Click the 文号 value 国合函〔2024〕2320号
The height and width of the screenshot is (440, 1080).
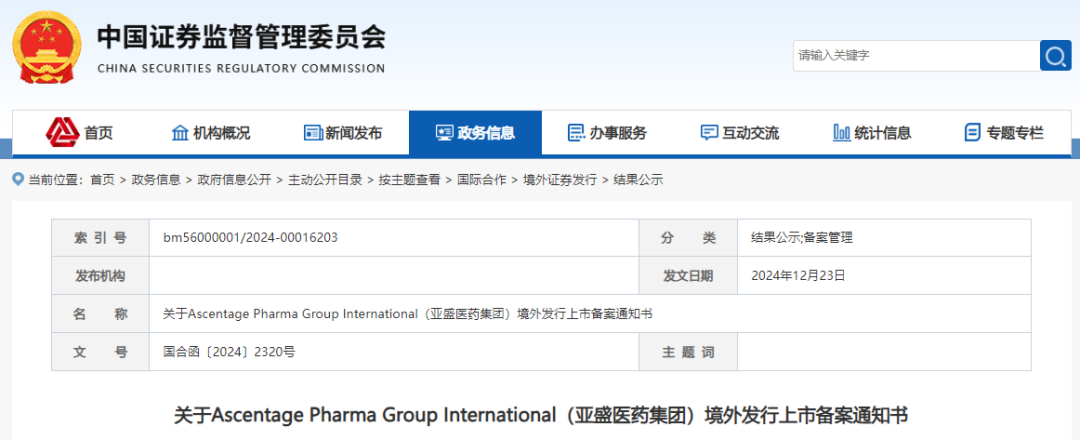pyautogui.click(x=229, y=352)
